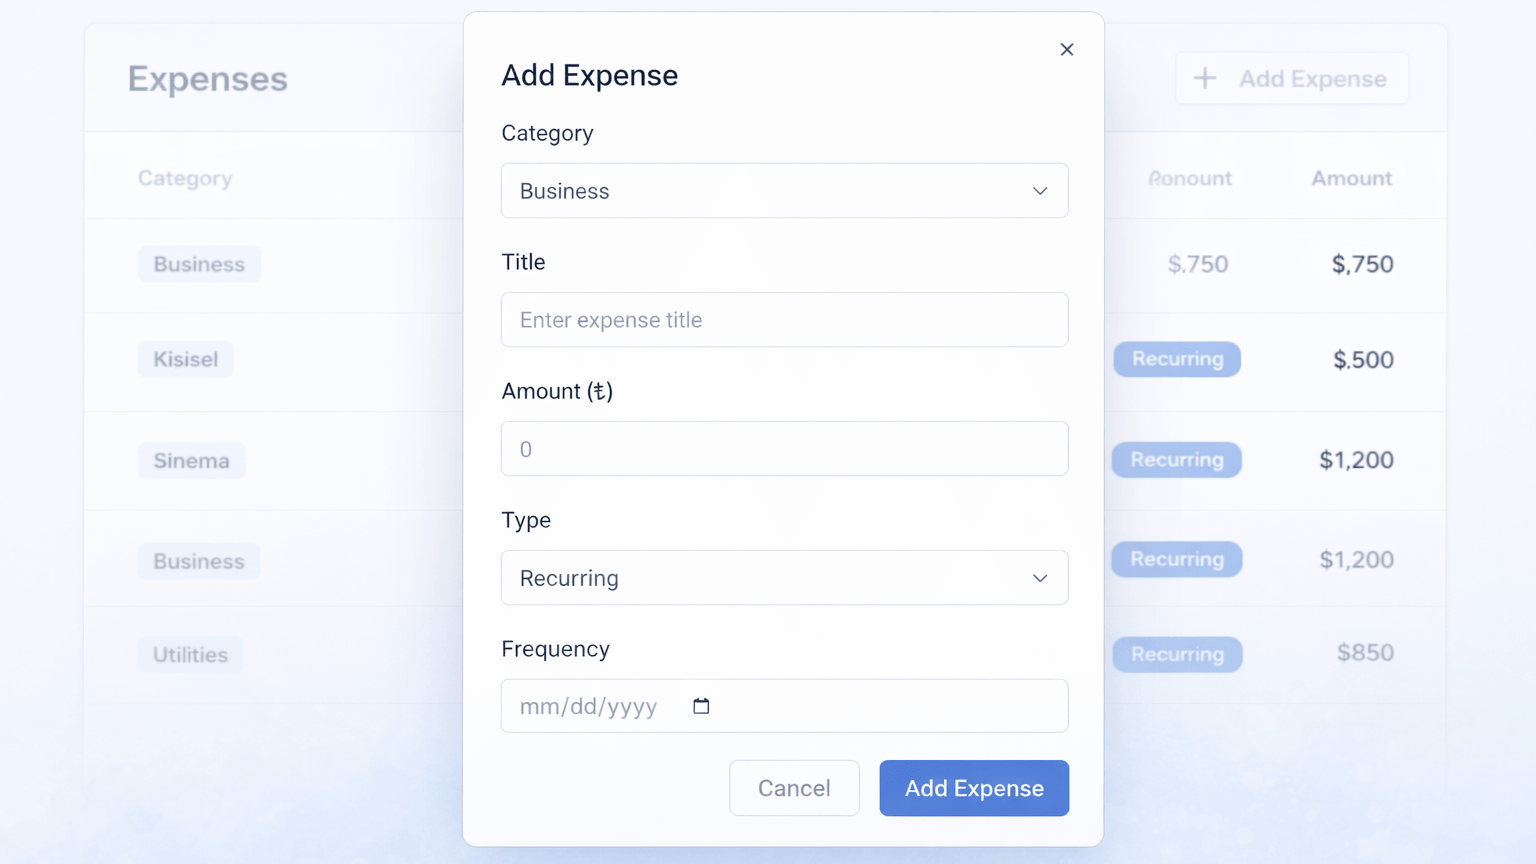
Task: Click the plus icon on Add Expense button
Action: click(x=1204, y=78)
